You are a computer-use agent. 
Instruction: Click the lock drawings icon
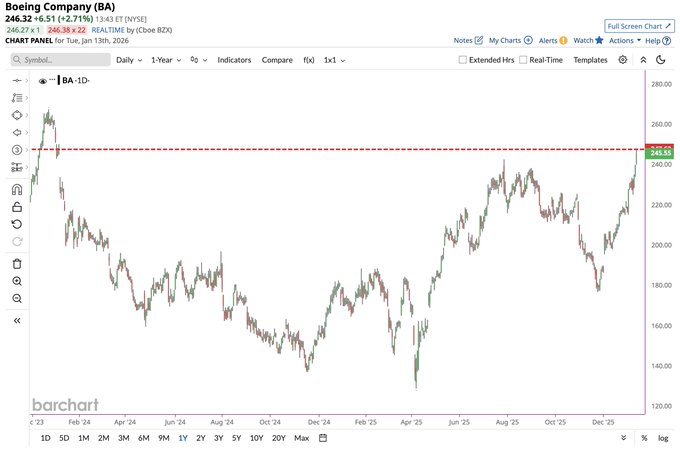17,207
